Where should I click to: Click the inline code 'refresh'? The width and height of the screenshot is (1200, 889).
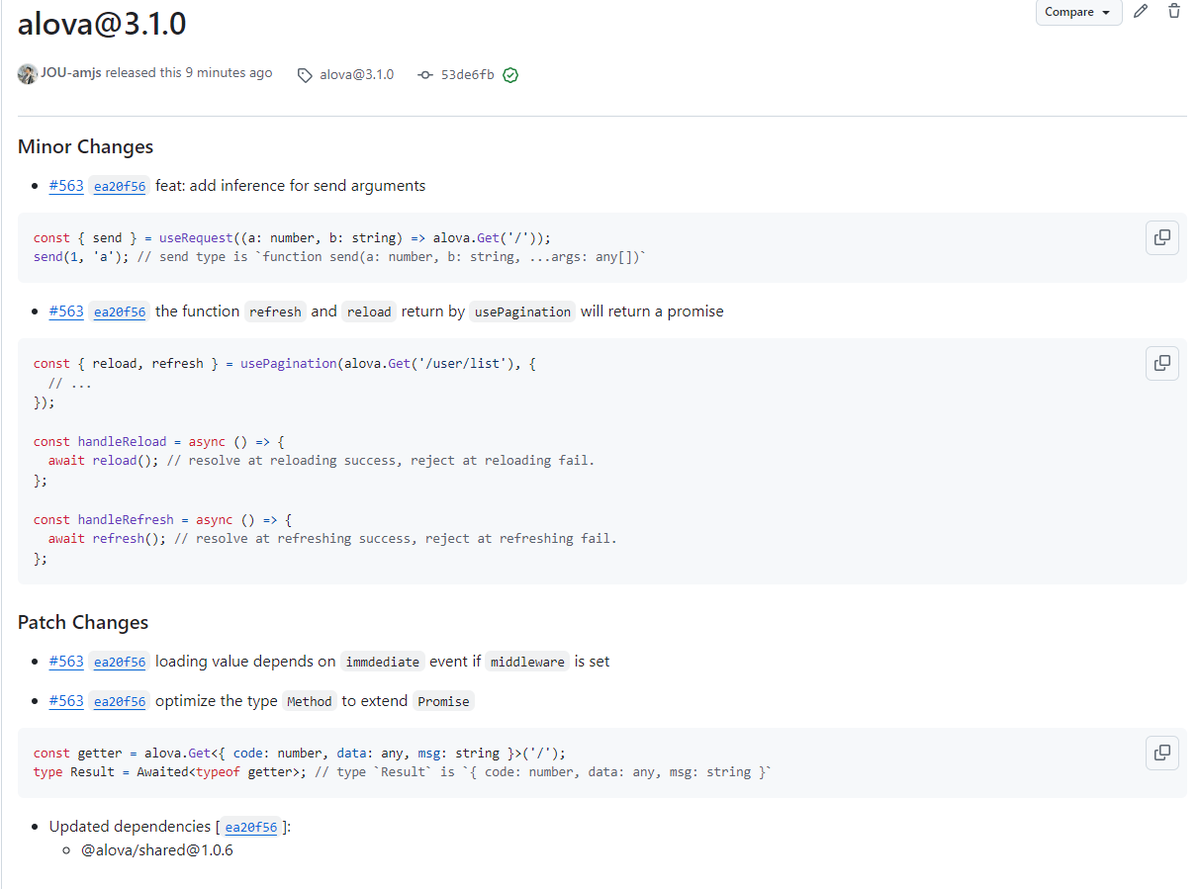275,312
